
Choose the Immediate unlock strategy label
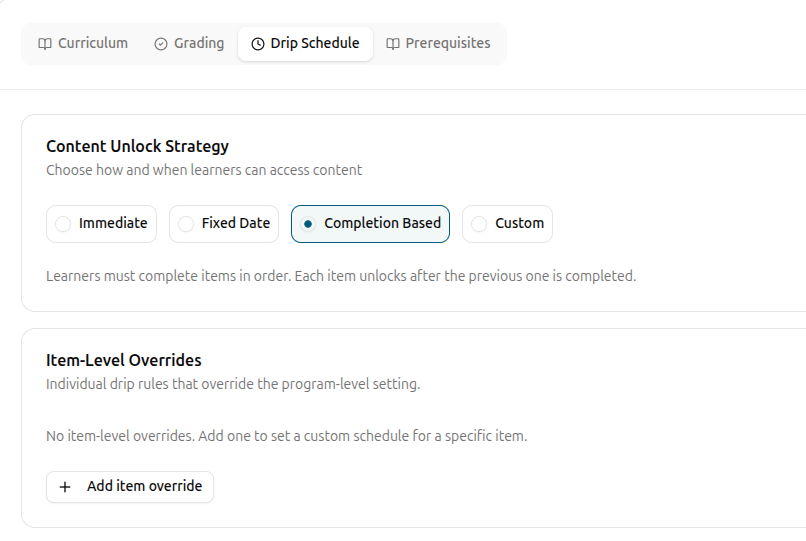click(113, 223)
